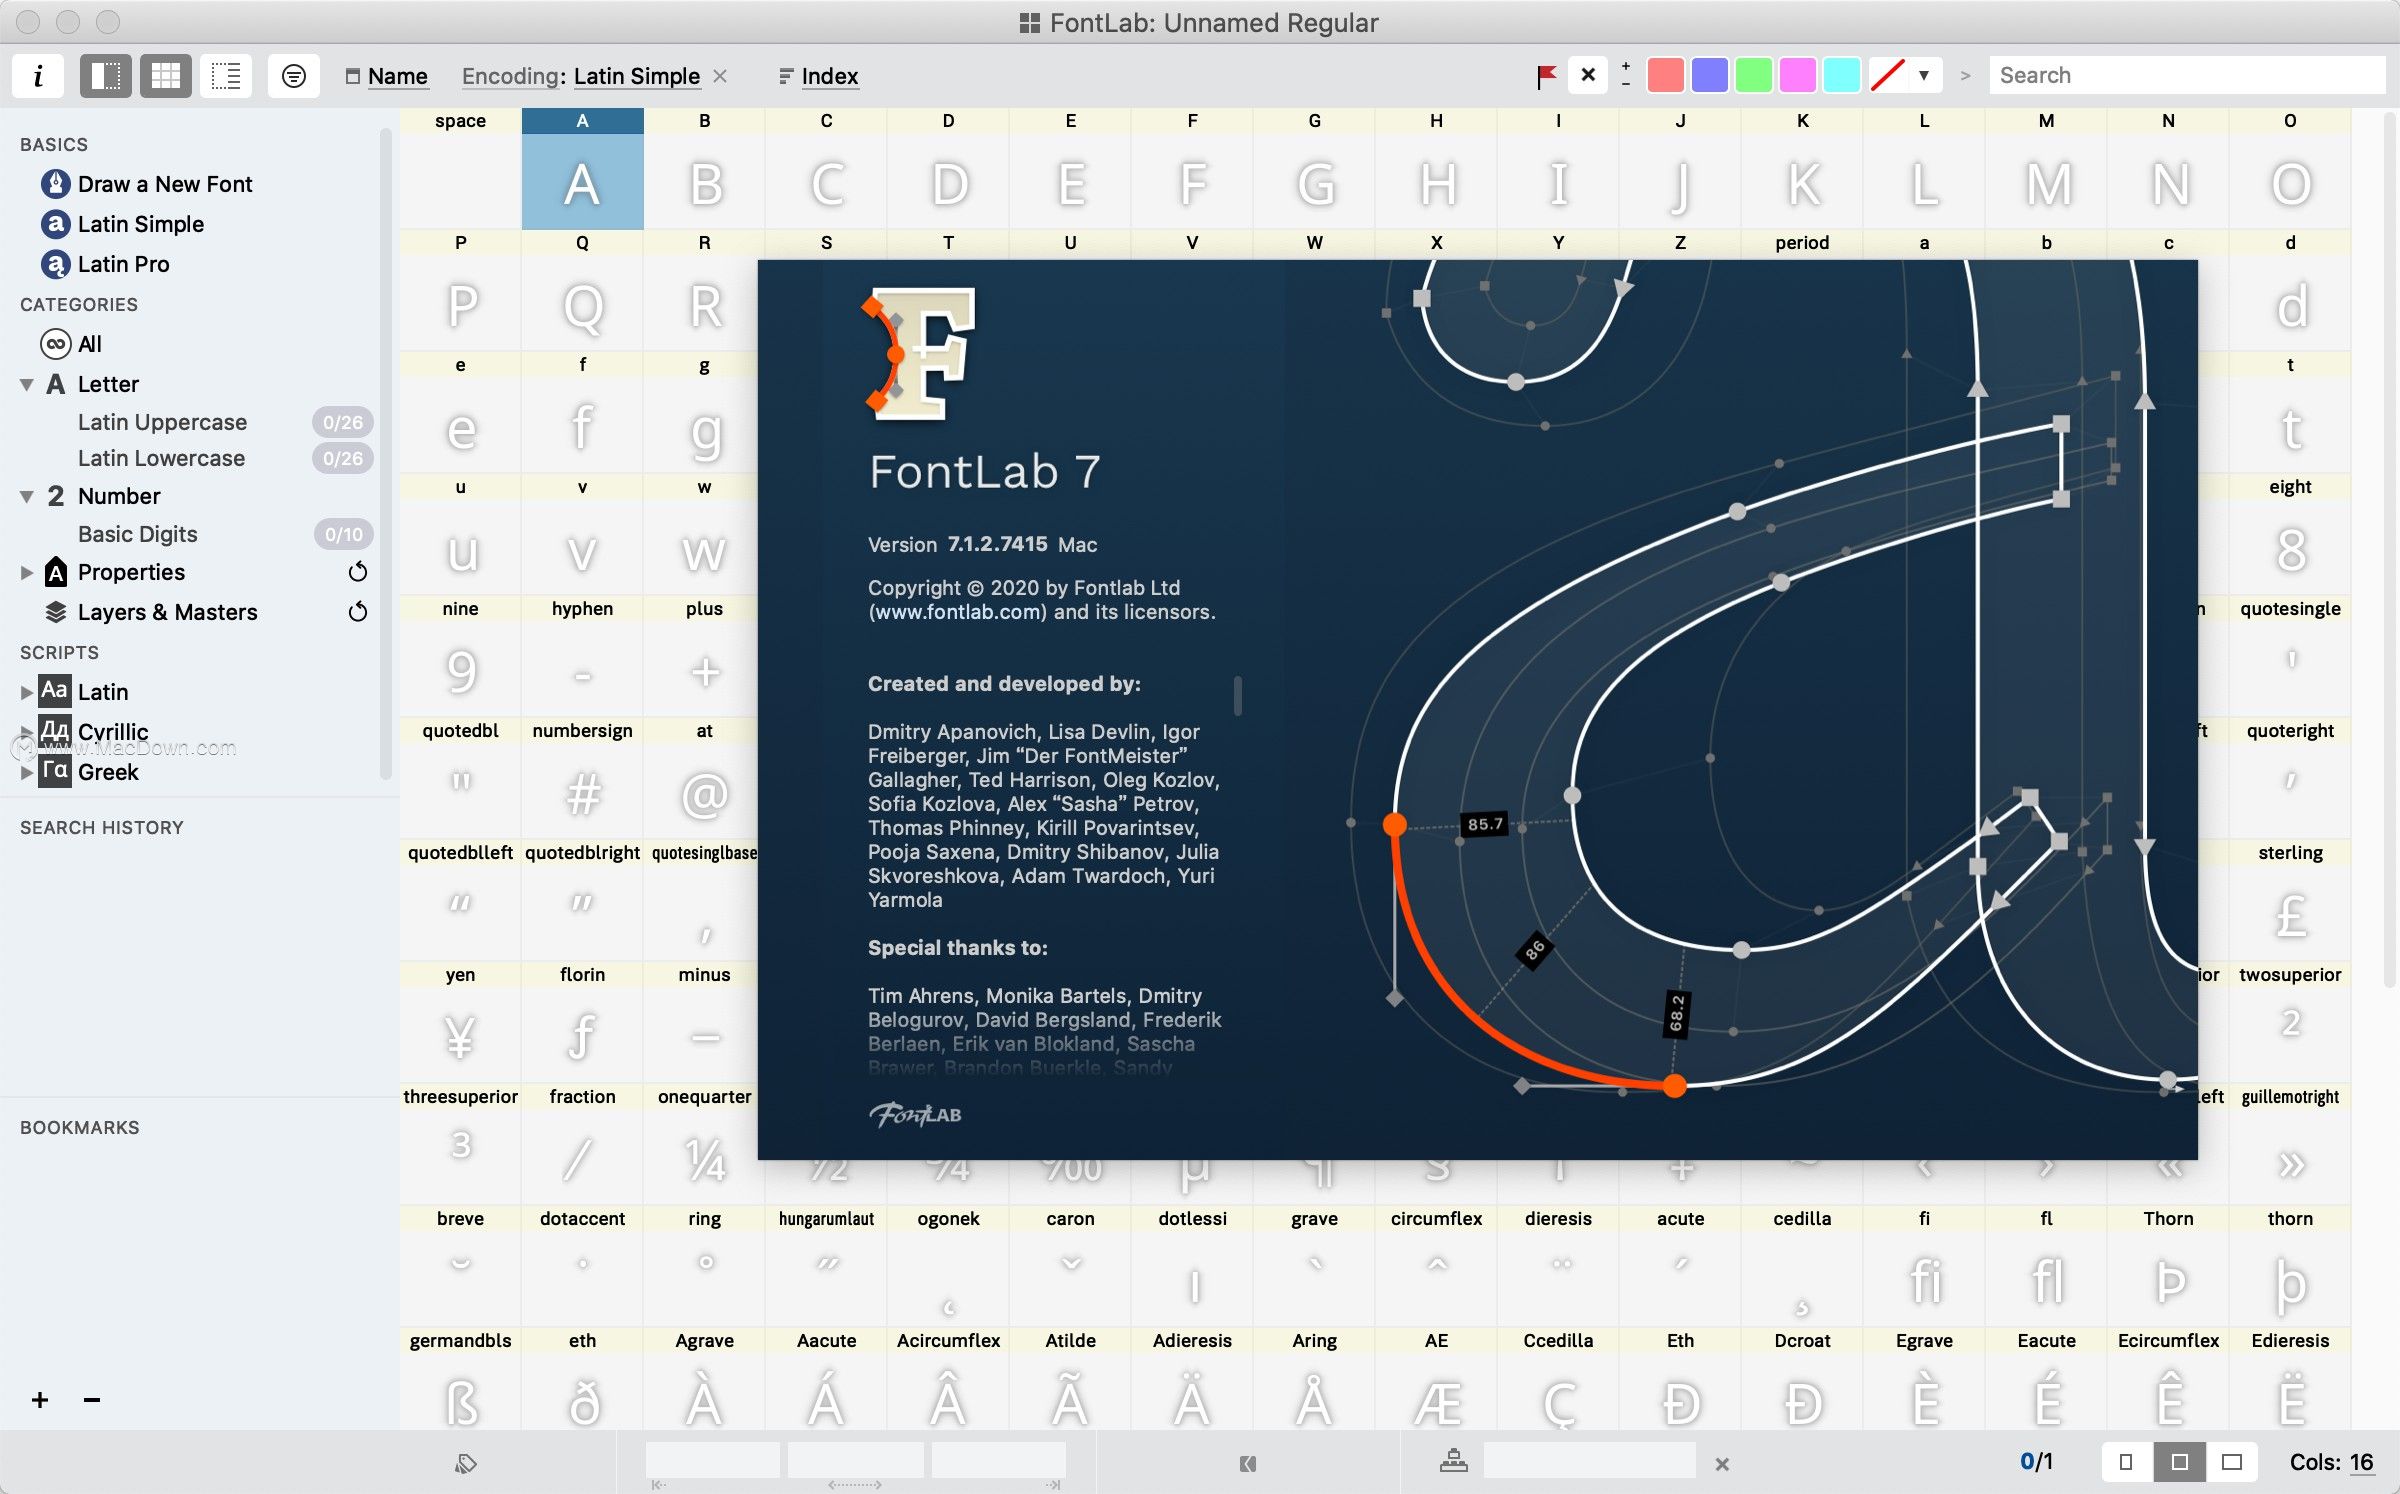Refresh Layers & Masters

pos(357,612)
